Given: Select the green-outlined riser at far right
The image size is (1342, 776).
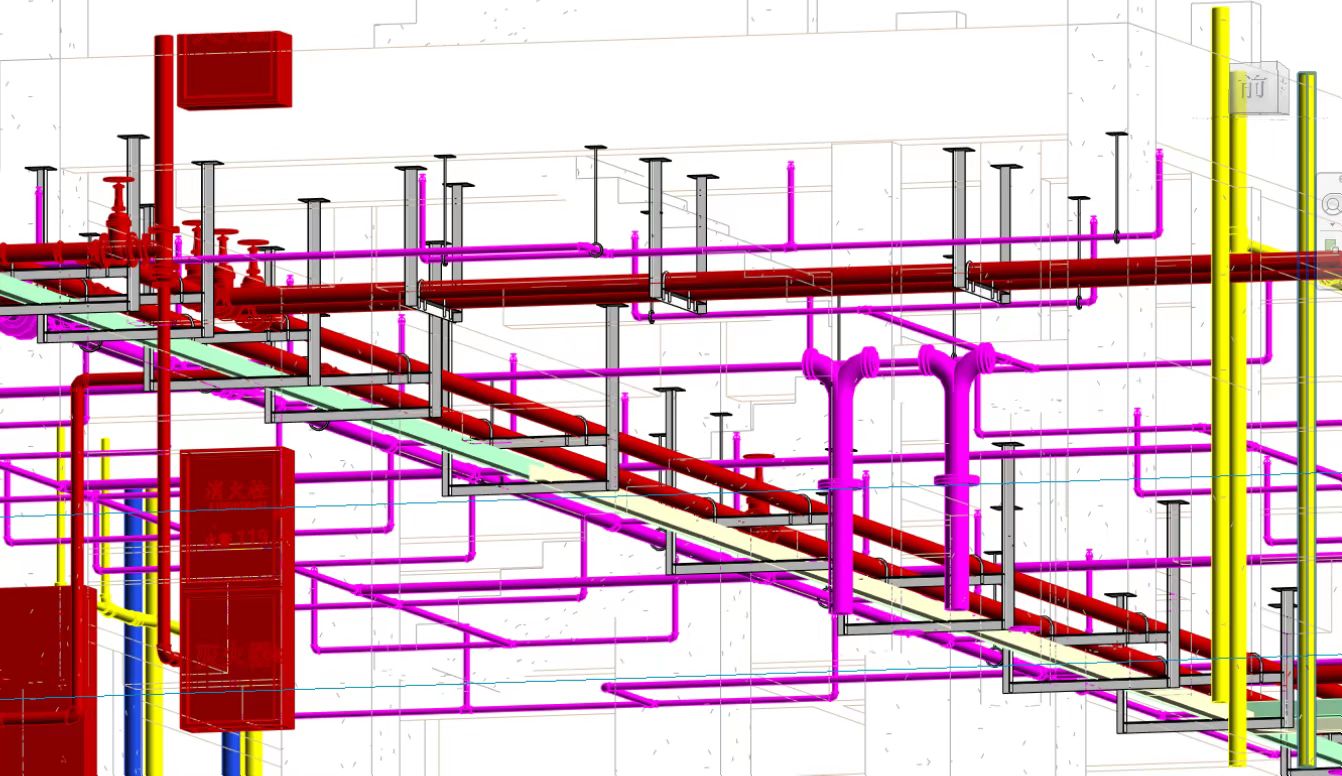Looking at the screenshot, I should 1306,420.
